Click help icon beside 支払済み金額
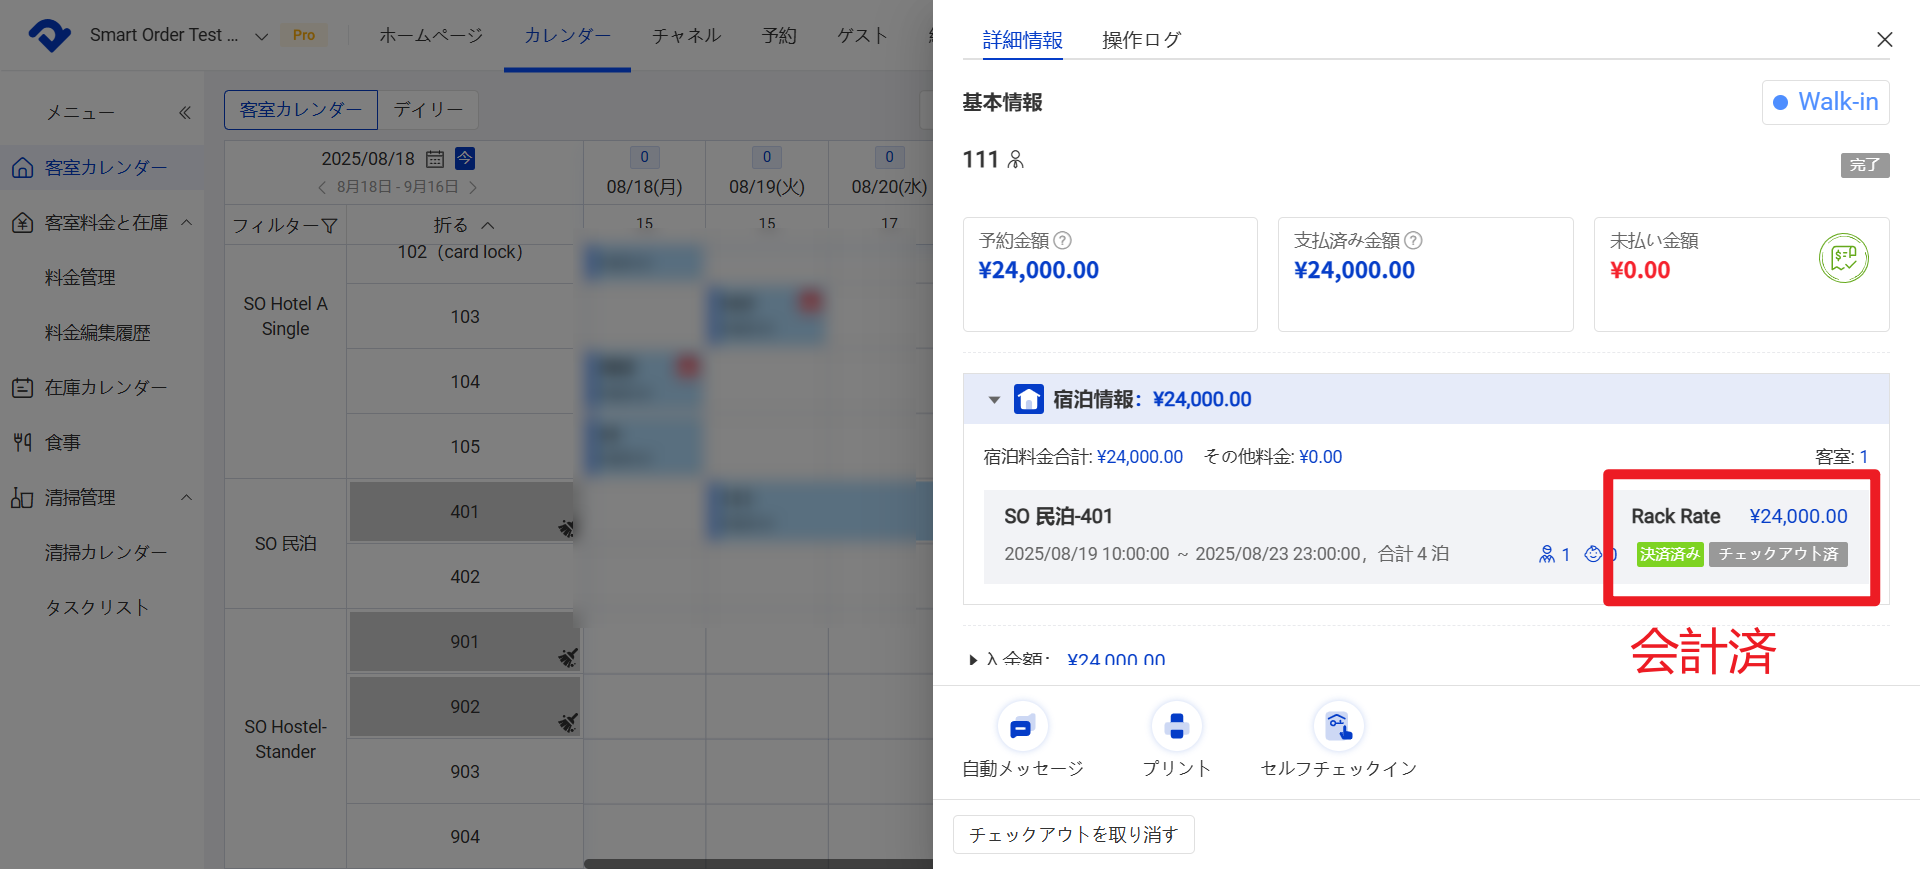The image size is (1920, 869). click(1413, 241)
